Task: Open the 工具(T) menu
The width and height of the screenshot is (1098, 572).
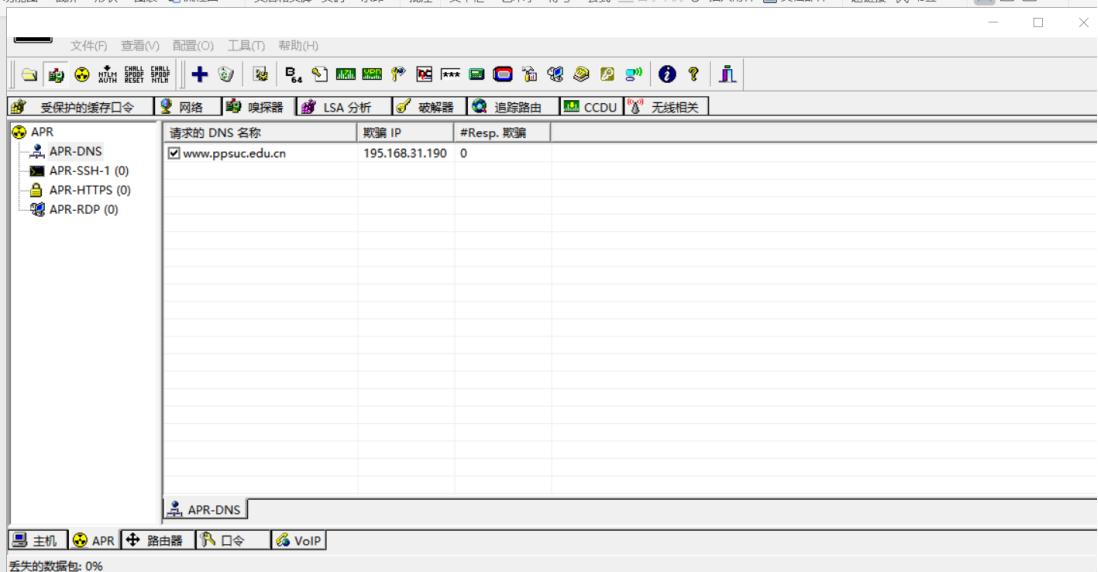Action: coord(246,46)
